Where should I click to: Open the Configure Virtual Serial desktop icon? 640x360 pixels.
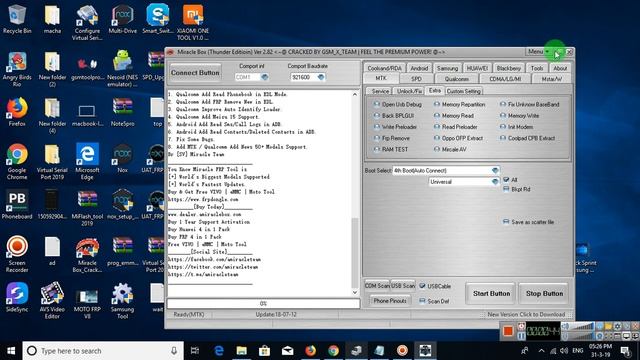tap(87, 22)
